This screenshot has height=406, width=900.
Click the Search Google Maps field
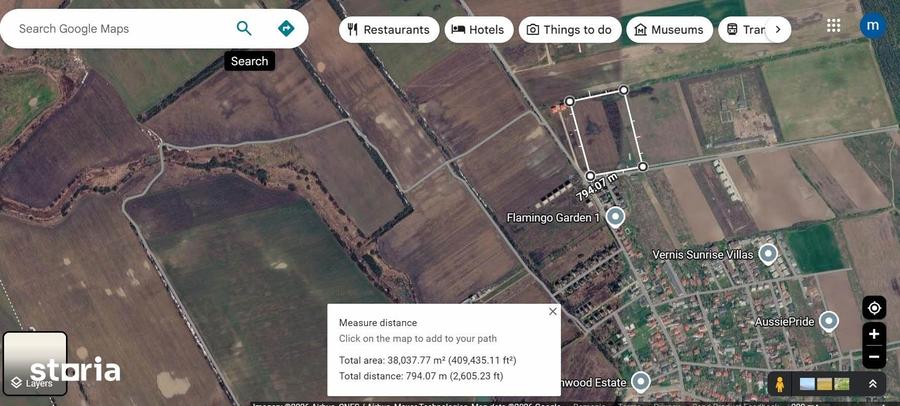(121, 29)
